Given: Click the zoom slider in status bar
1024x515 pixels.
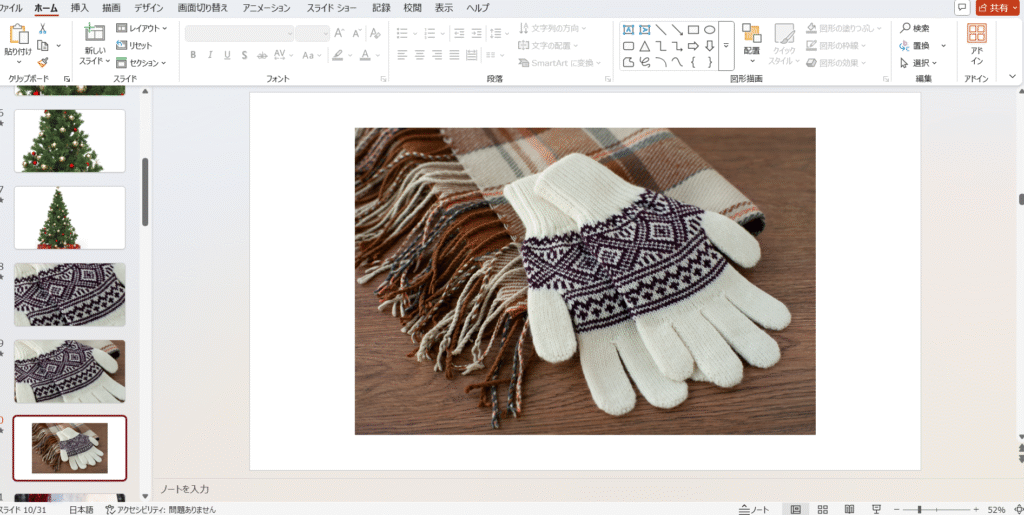Looking at the screenshot, I should pos(919,509).
